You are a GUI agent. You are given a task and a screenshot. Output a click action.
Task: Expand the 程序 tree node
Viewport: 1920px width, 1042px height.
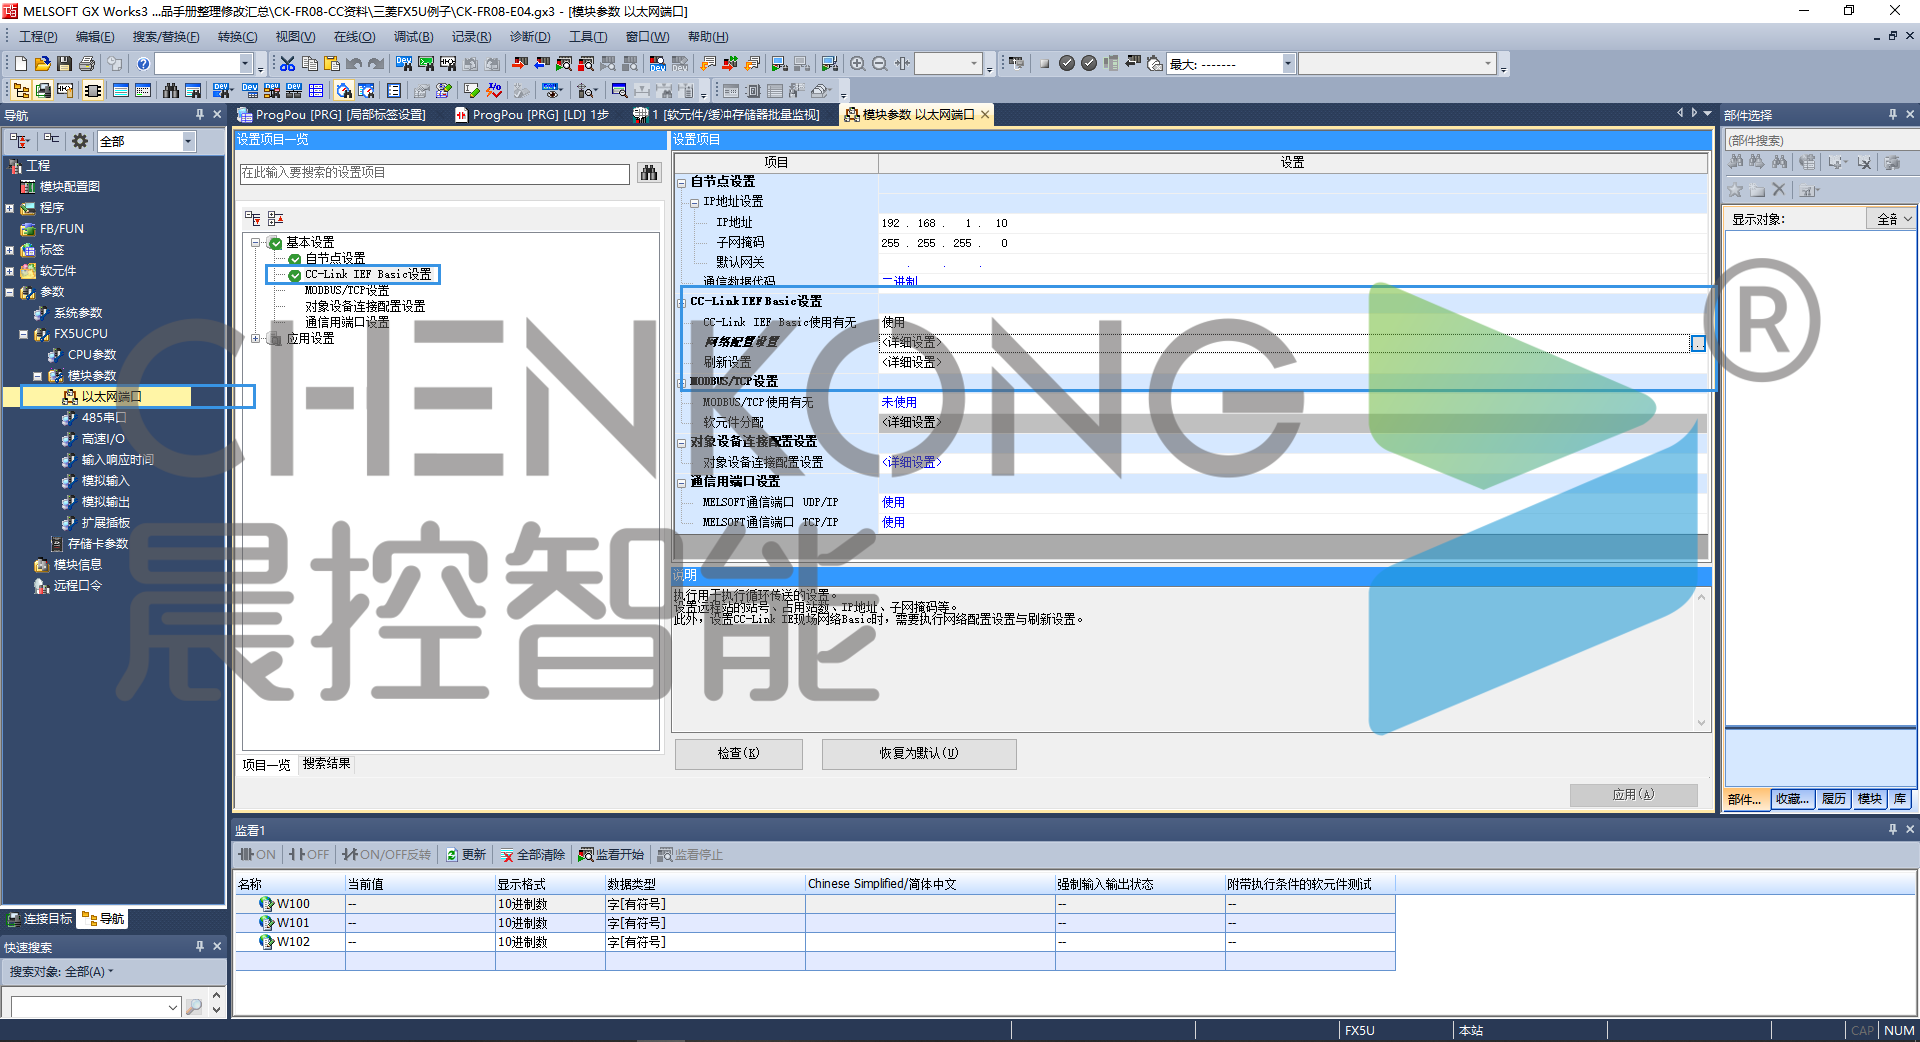9,208
